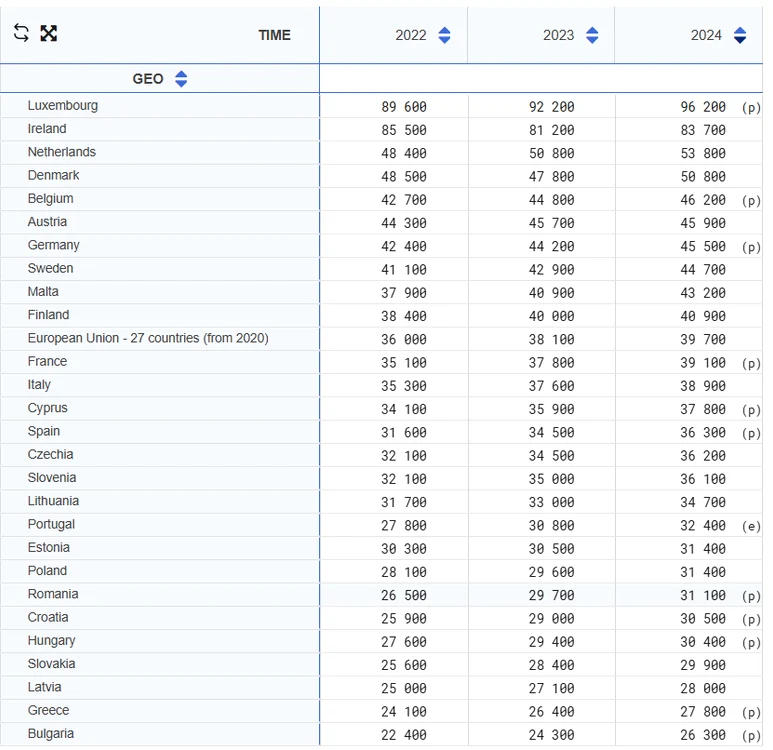773x750 pixels.
Task: Click Finland 2023 value 40 000
Action: click(x=552, y=316)
